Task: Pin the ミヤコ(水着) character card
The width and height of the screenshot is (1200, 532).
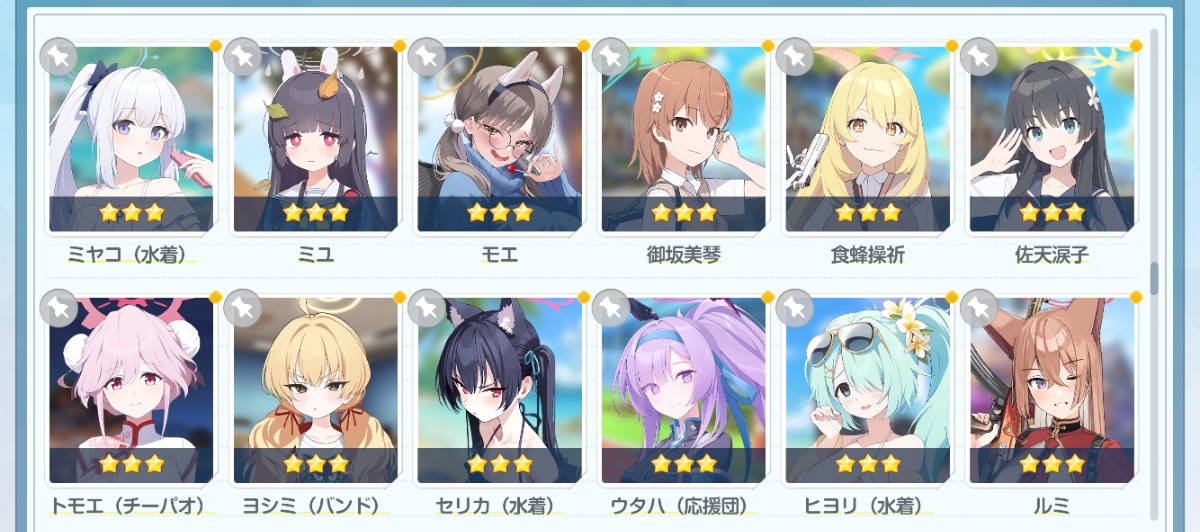Action: (58, 57)
